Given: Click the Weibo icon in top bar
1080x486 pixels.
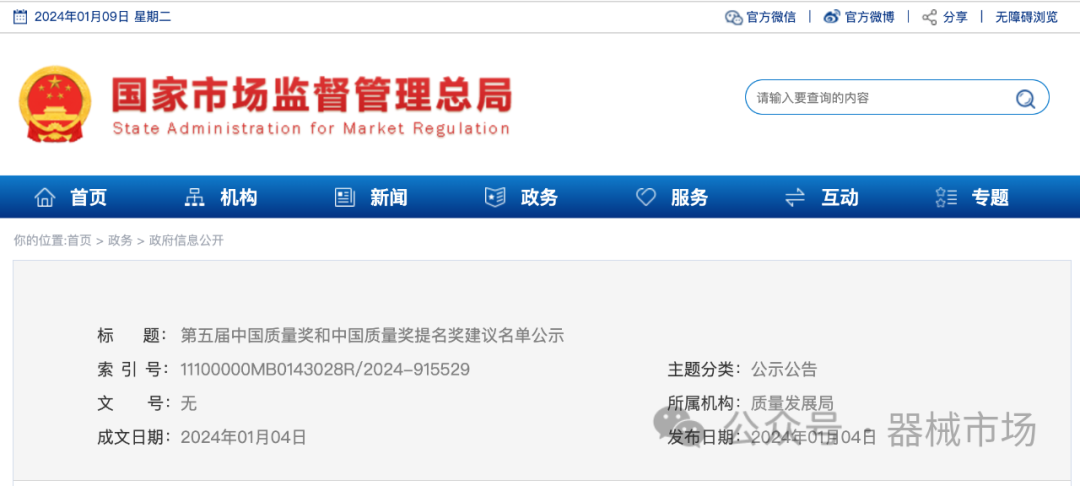Looking at the screenshot, I should click(x=832, y=17).
